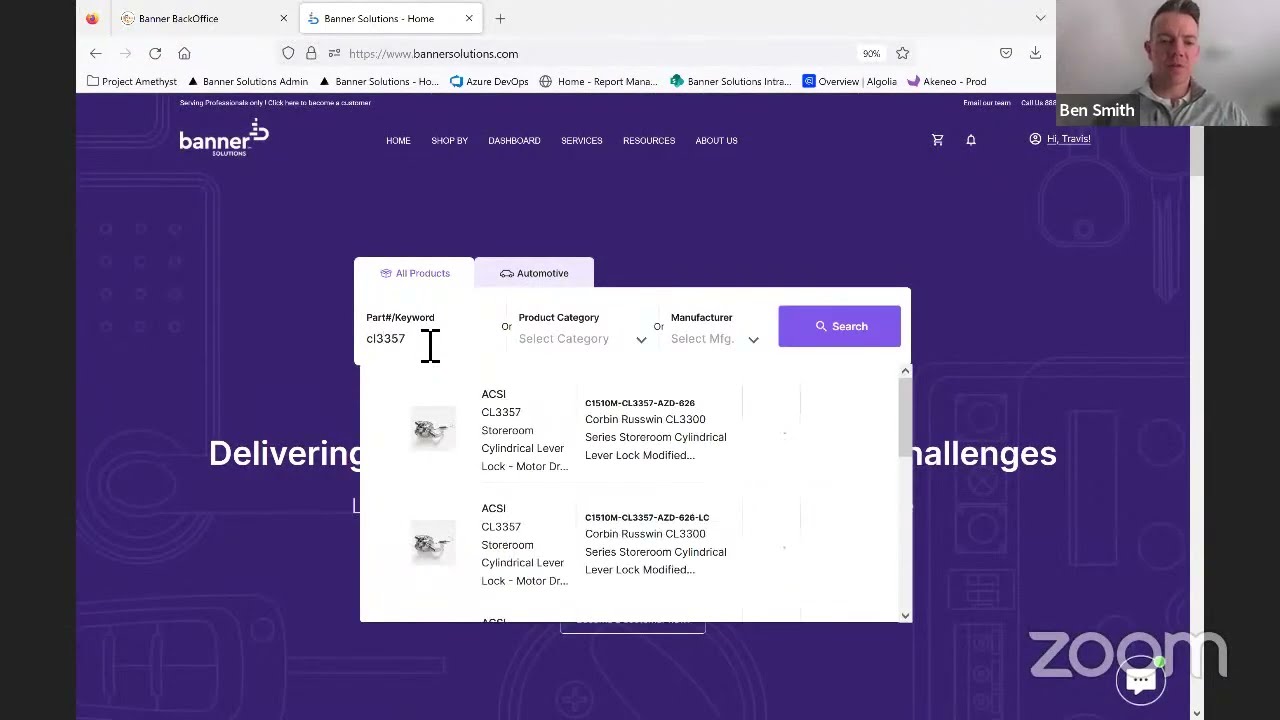The width and height of the screenshot is (1280, 720).
Task: Open the browser downloads icon
Action: (x=1035, y=53)
